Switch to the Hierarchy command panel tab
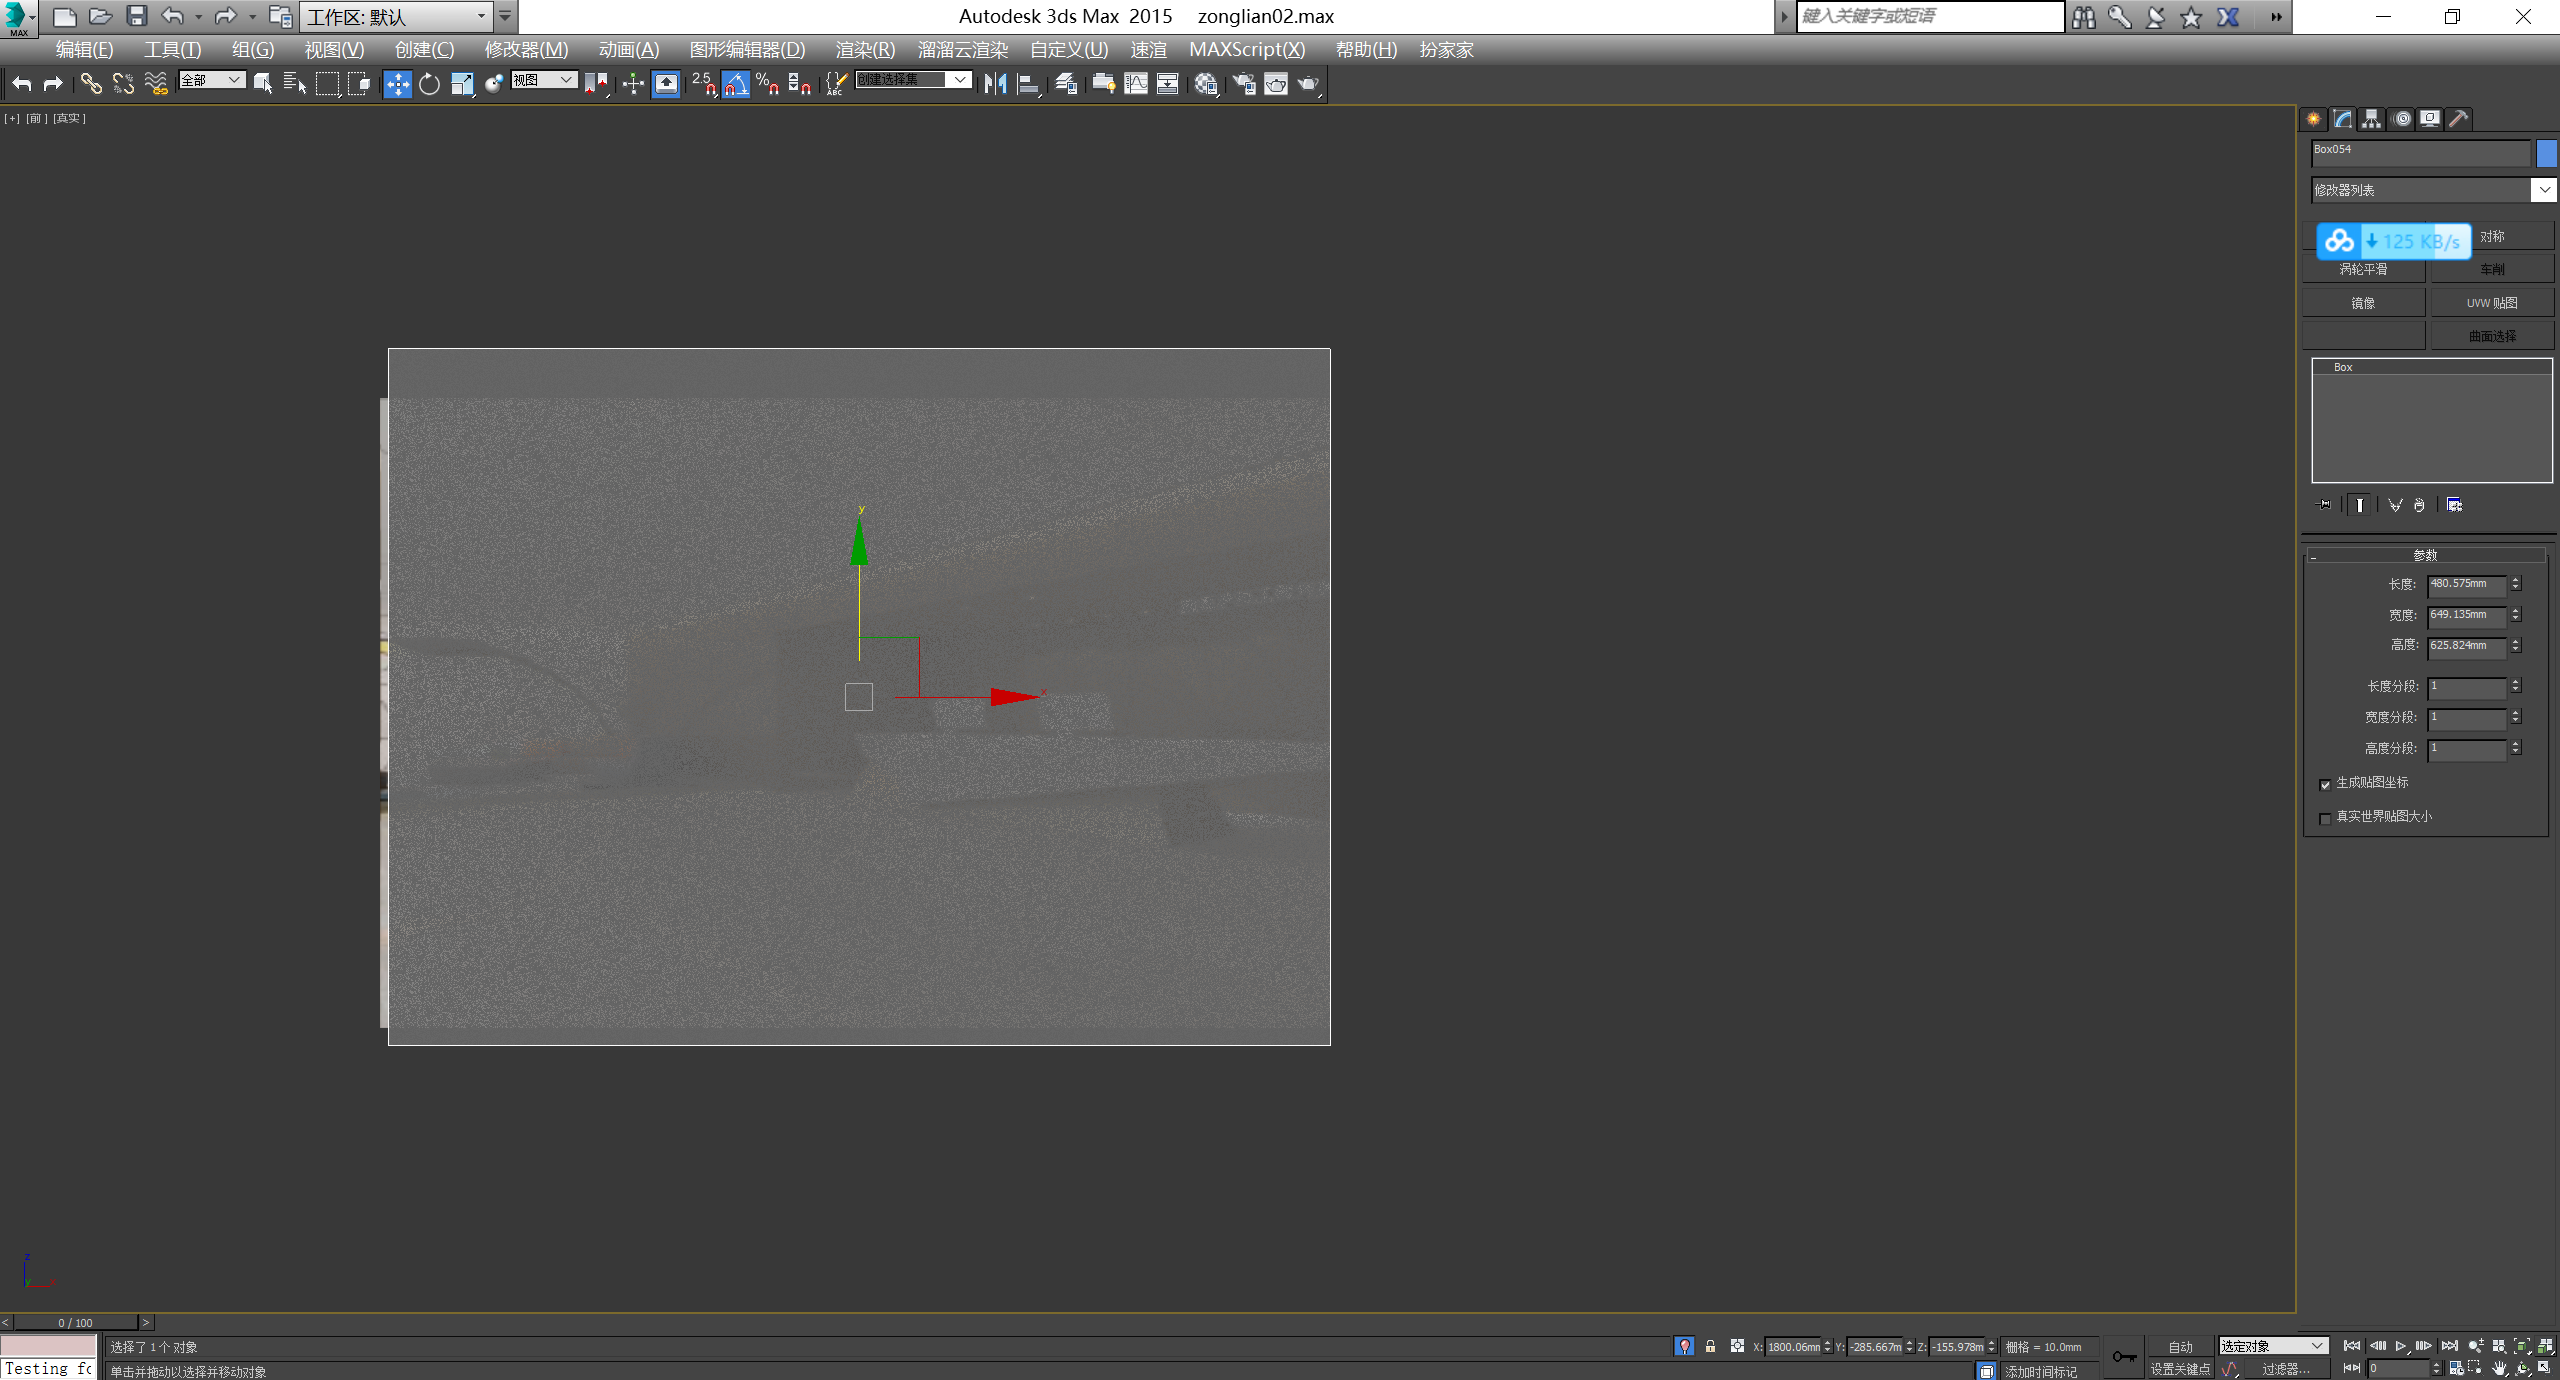Viewport: 2560px width, 1380px height. [2372, 119]
